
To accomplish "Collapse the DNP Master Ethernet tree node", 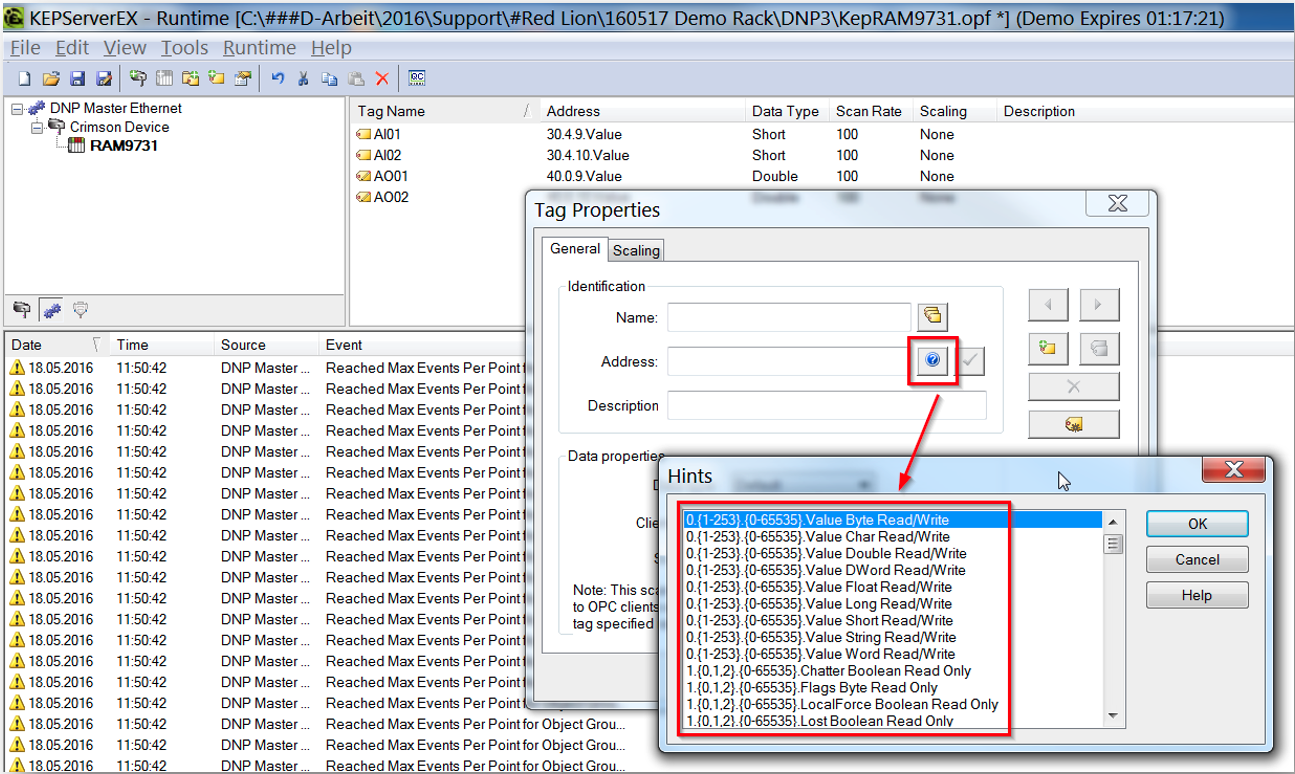I will [x=17, y=108].
